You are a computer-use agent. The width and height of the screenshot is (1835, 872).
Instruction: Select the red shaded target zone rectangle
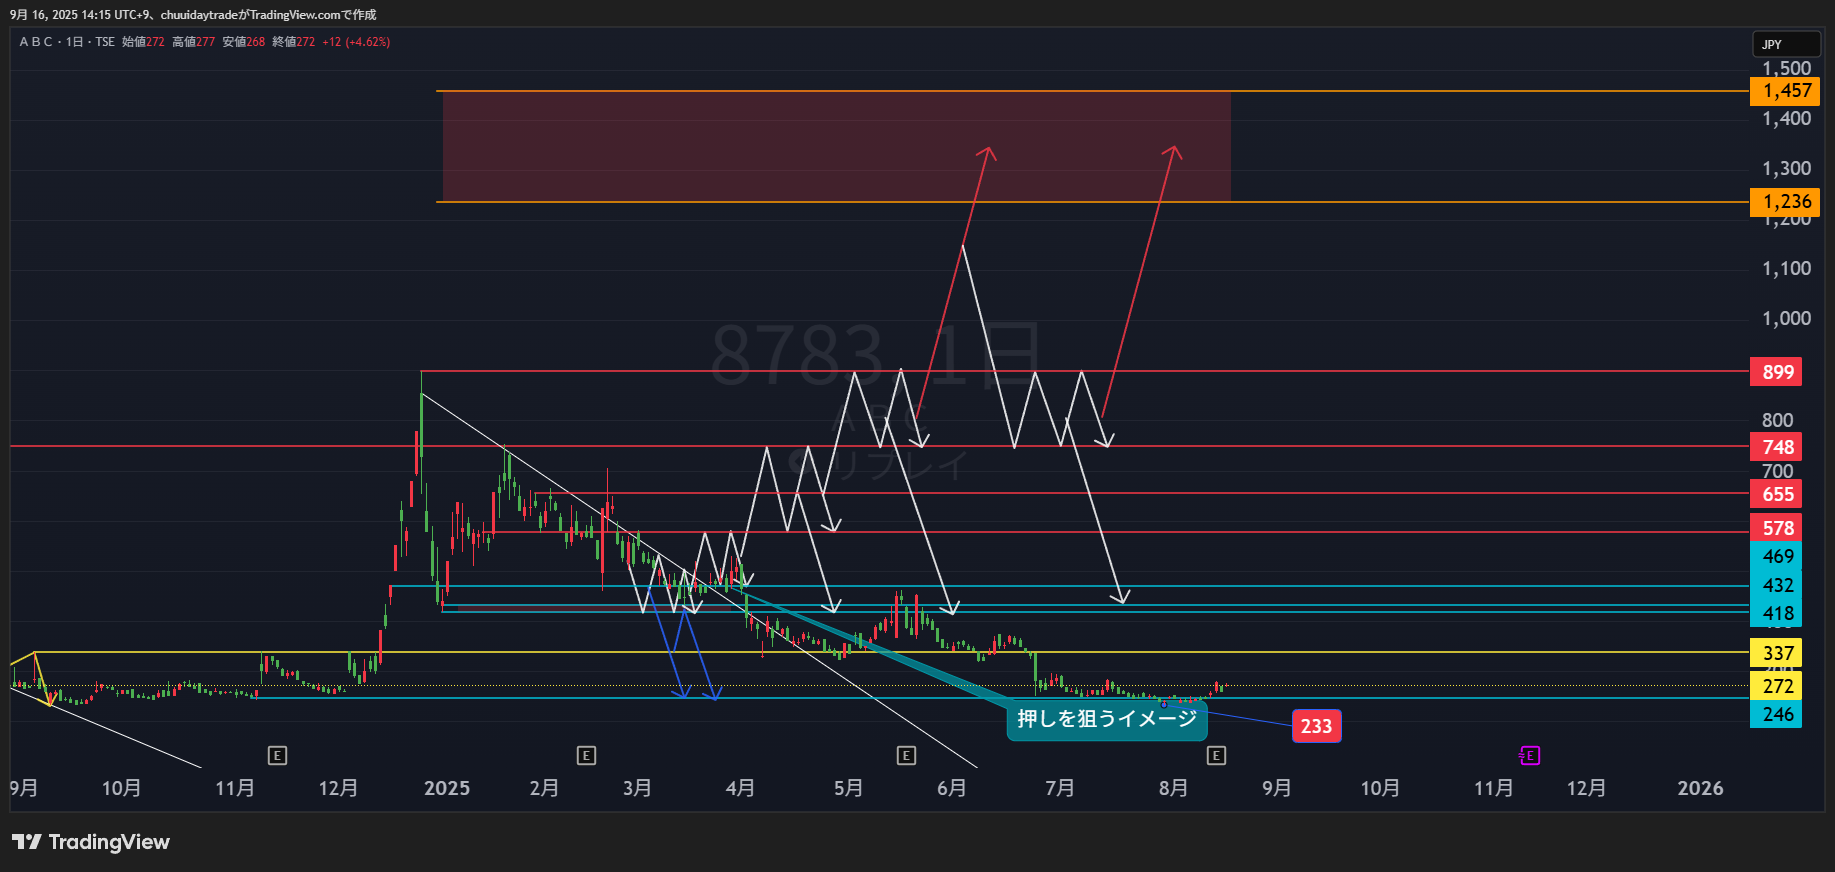(836, 146)
